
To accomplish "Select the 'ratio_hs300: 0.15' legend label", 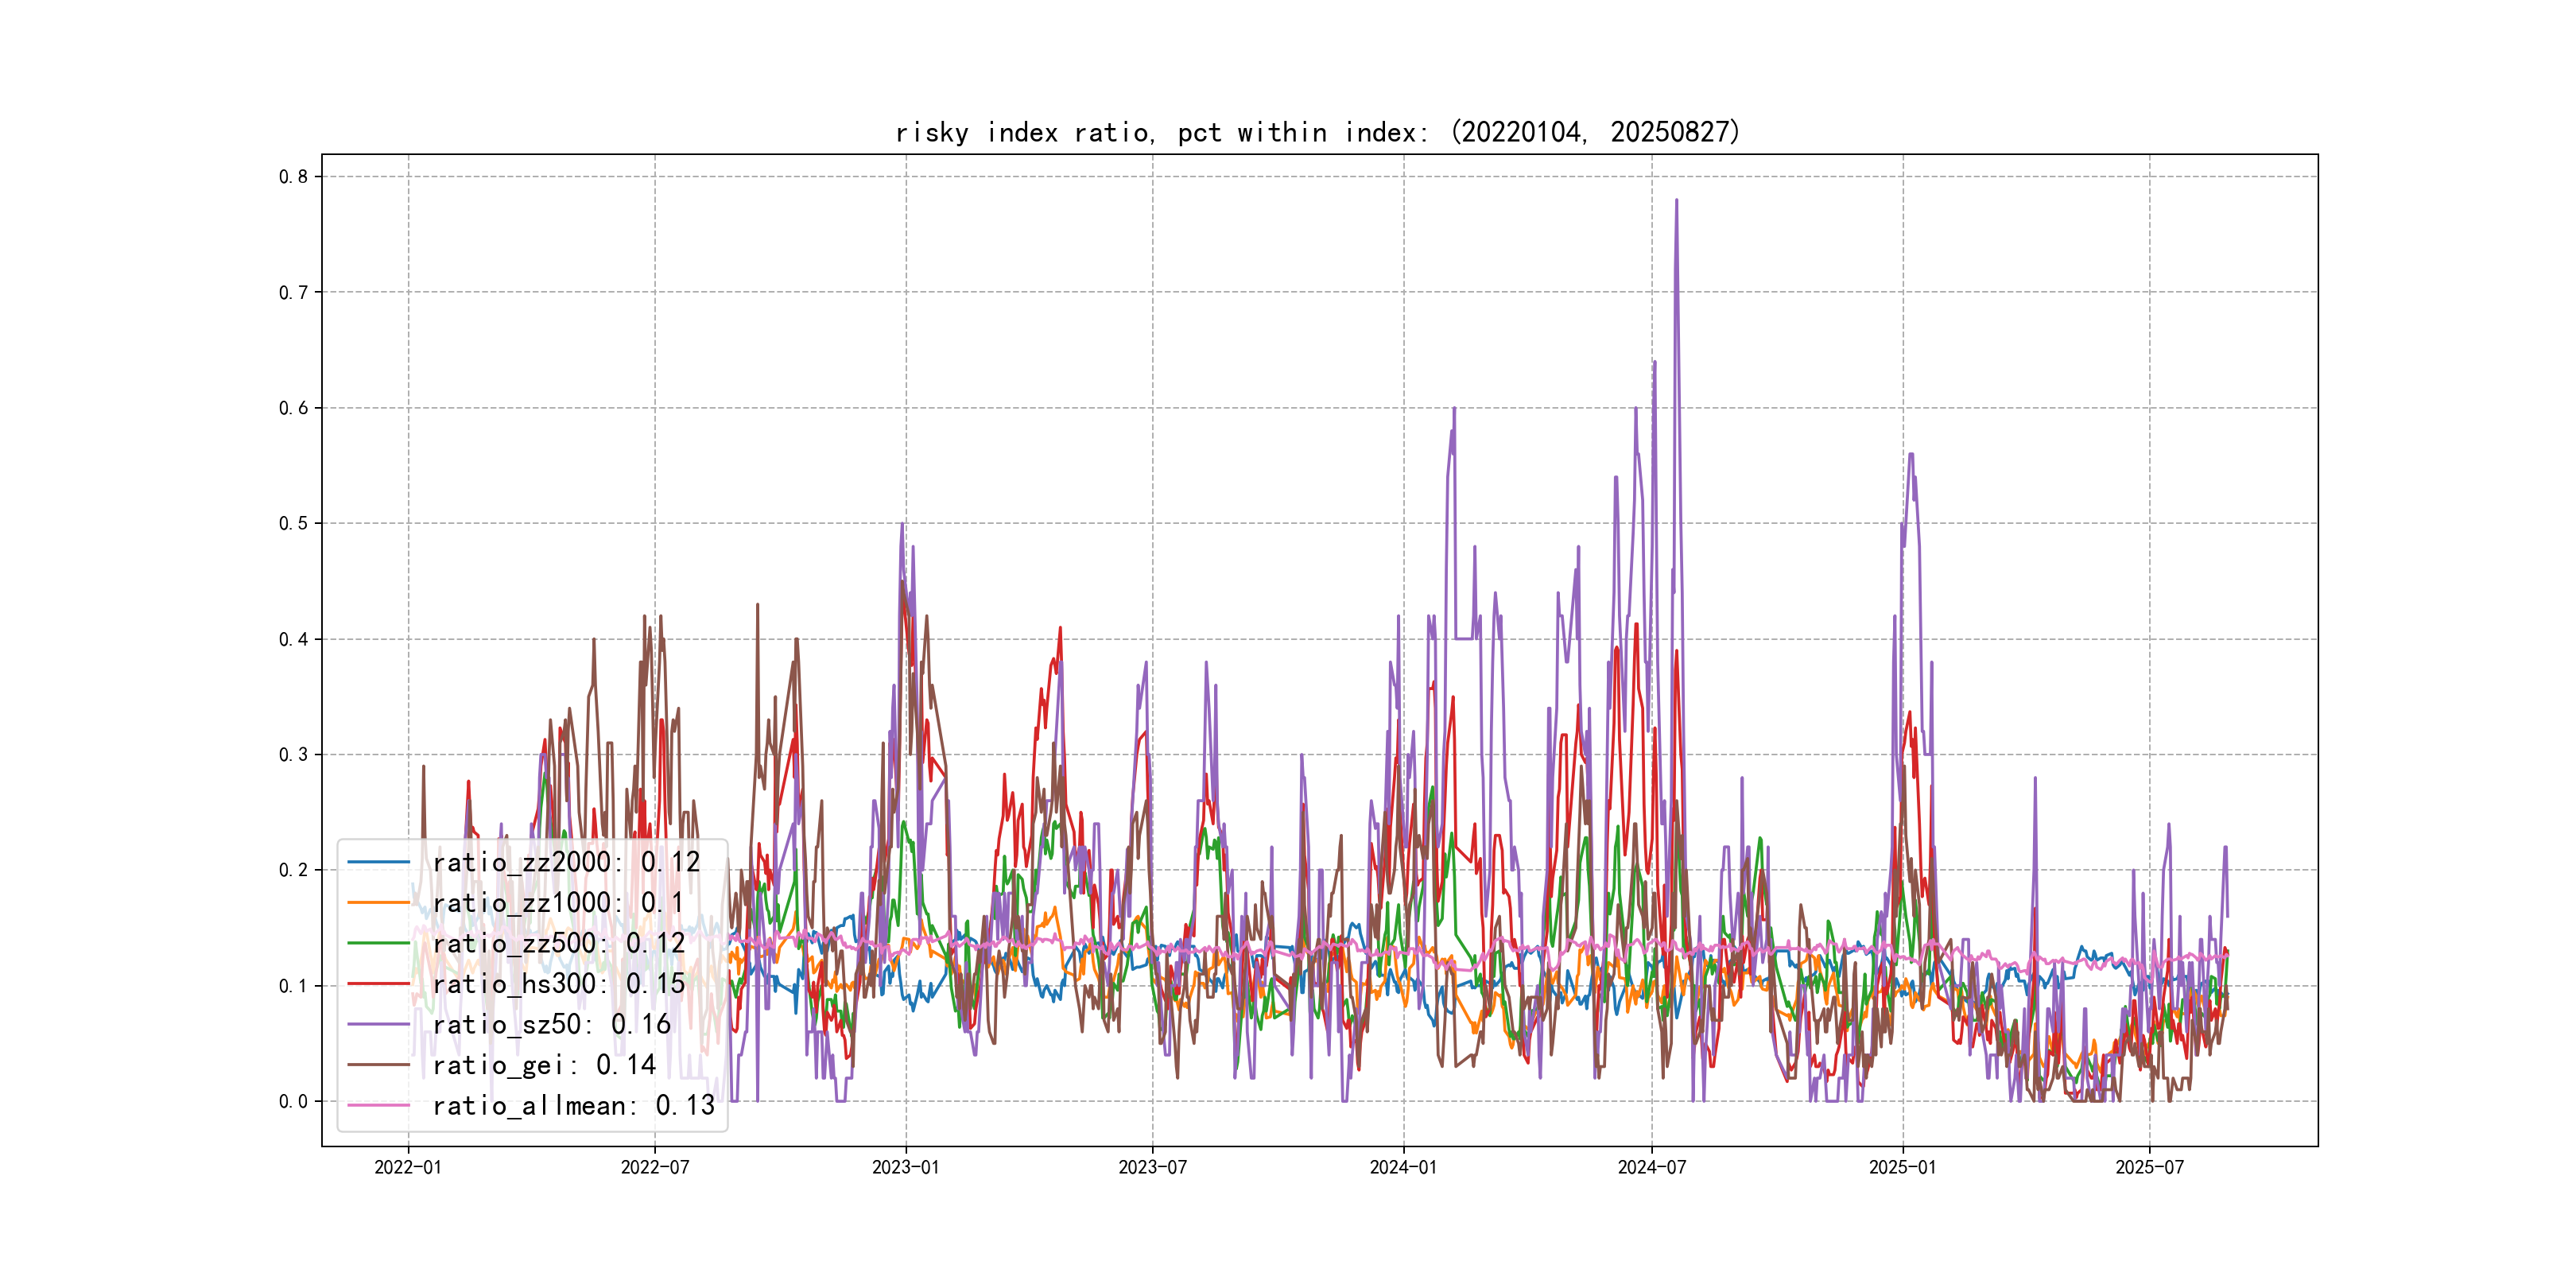I will tap(559, 984).
